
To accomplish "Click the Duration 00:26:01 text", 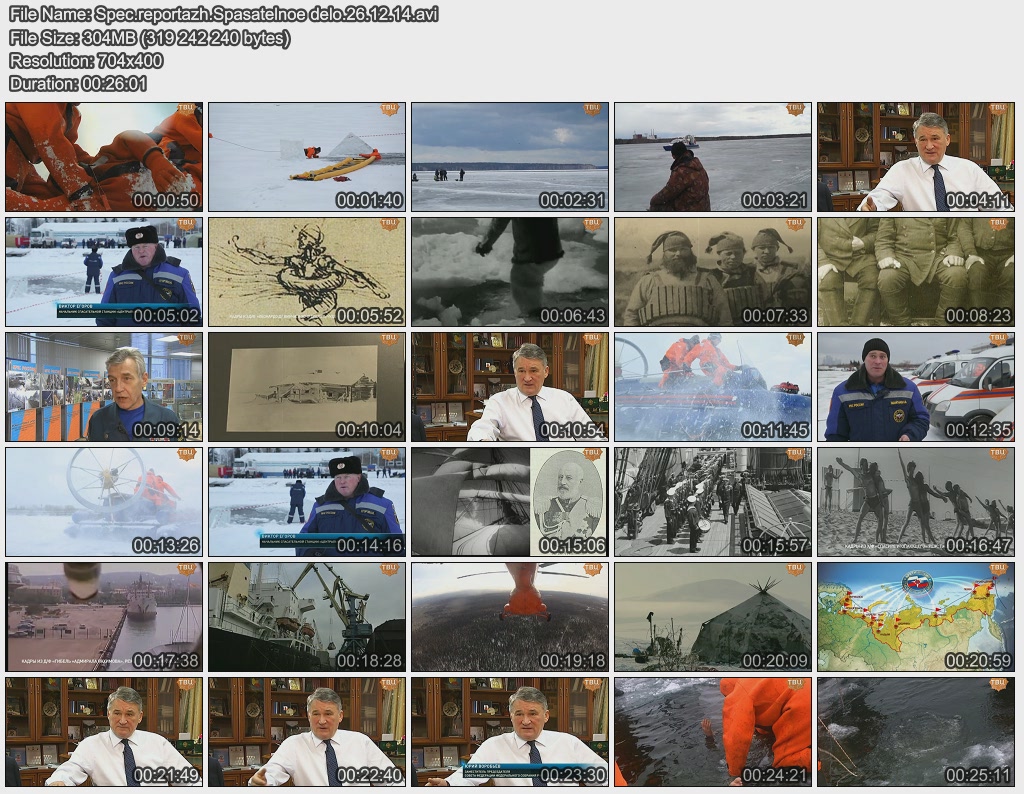I will click(x=78, y=84).
